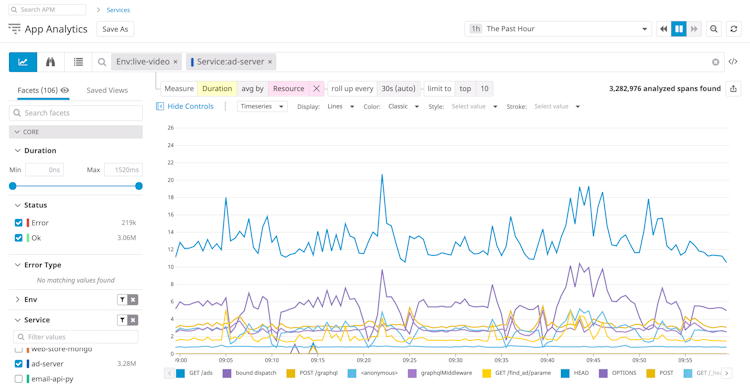Focus the Search APM field
The width and height of the screenshot is (750, 389).
pos(47,10)
